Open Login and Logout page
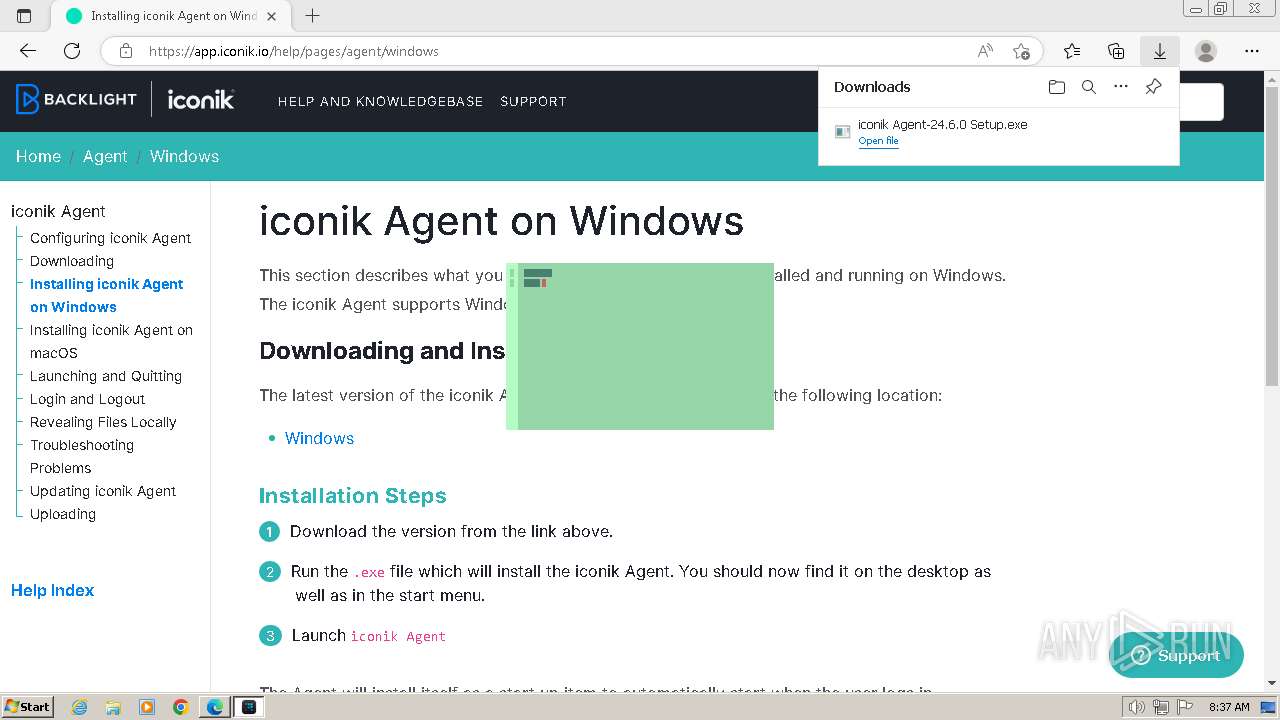The height and width of the screenshot is (720, 1280). pyautogui.click(x=87, y=399)
